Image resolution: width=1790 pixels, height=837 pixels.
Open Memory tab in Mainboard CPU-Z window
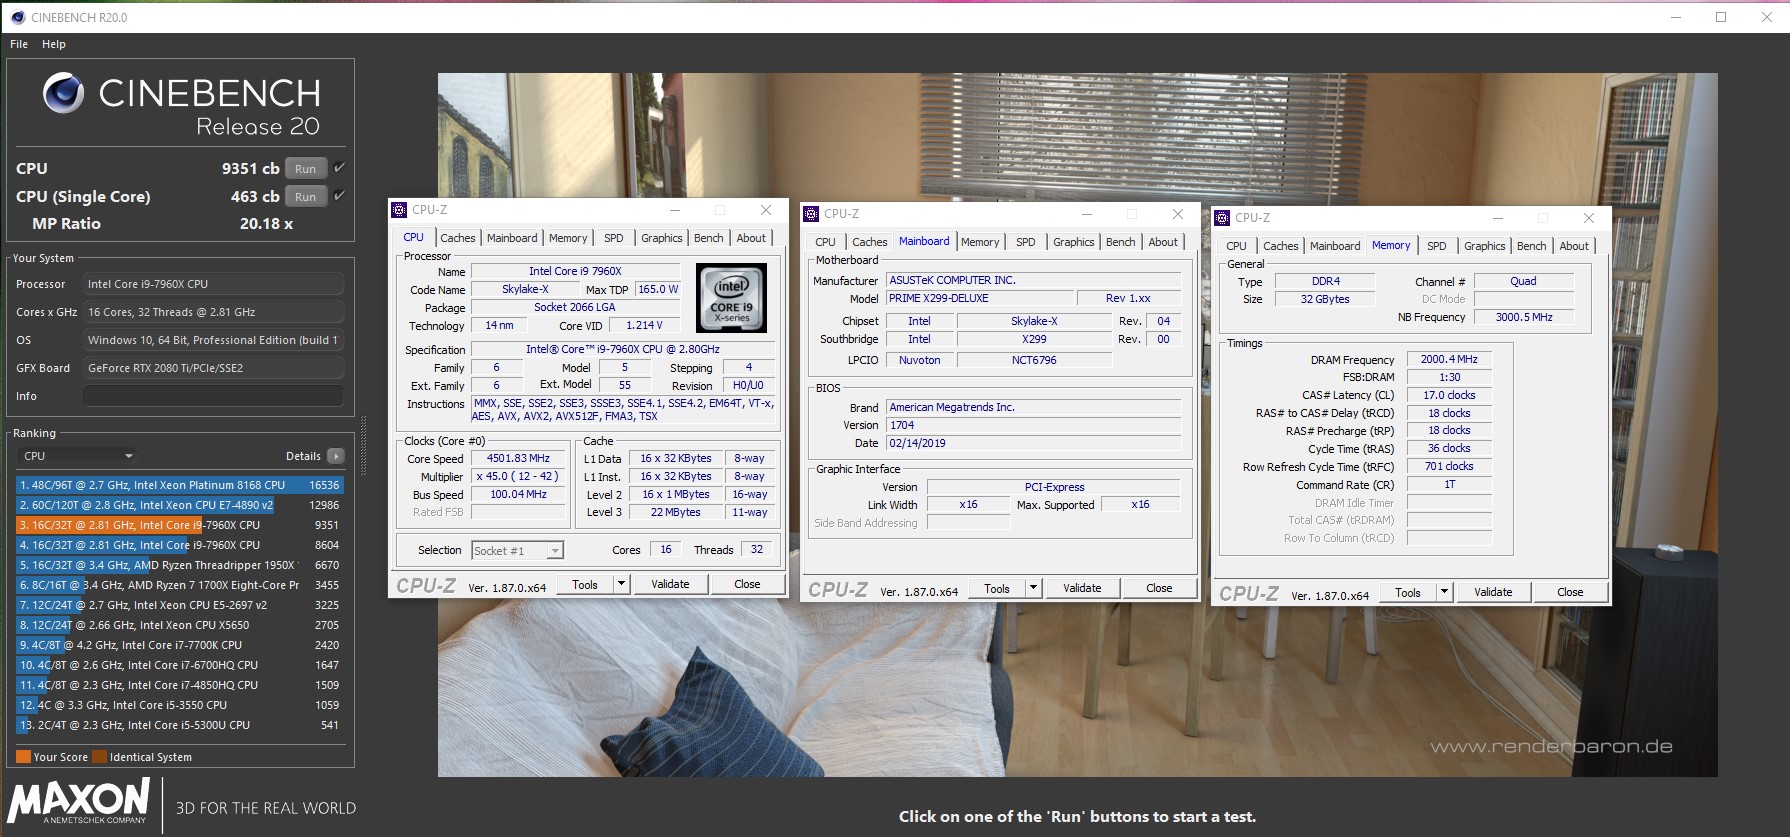[x=980, y=242]
